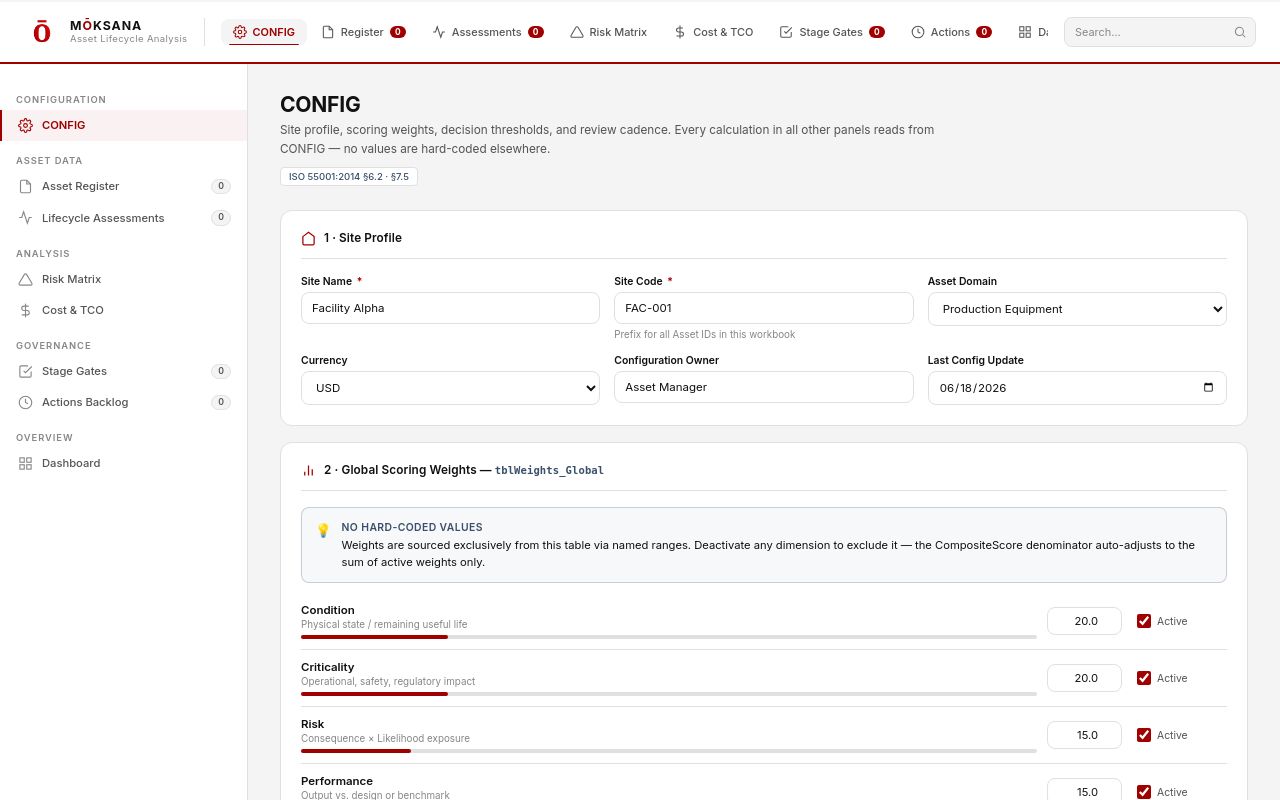Click the Actions tab clock icon
The width and height of the screenshot is (1280, 800).
[x=918, y=32]
